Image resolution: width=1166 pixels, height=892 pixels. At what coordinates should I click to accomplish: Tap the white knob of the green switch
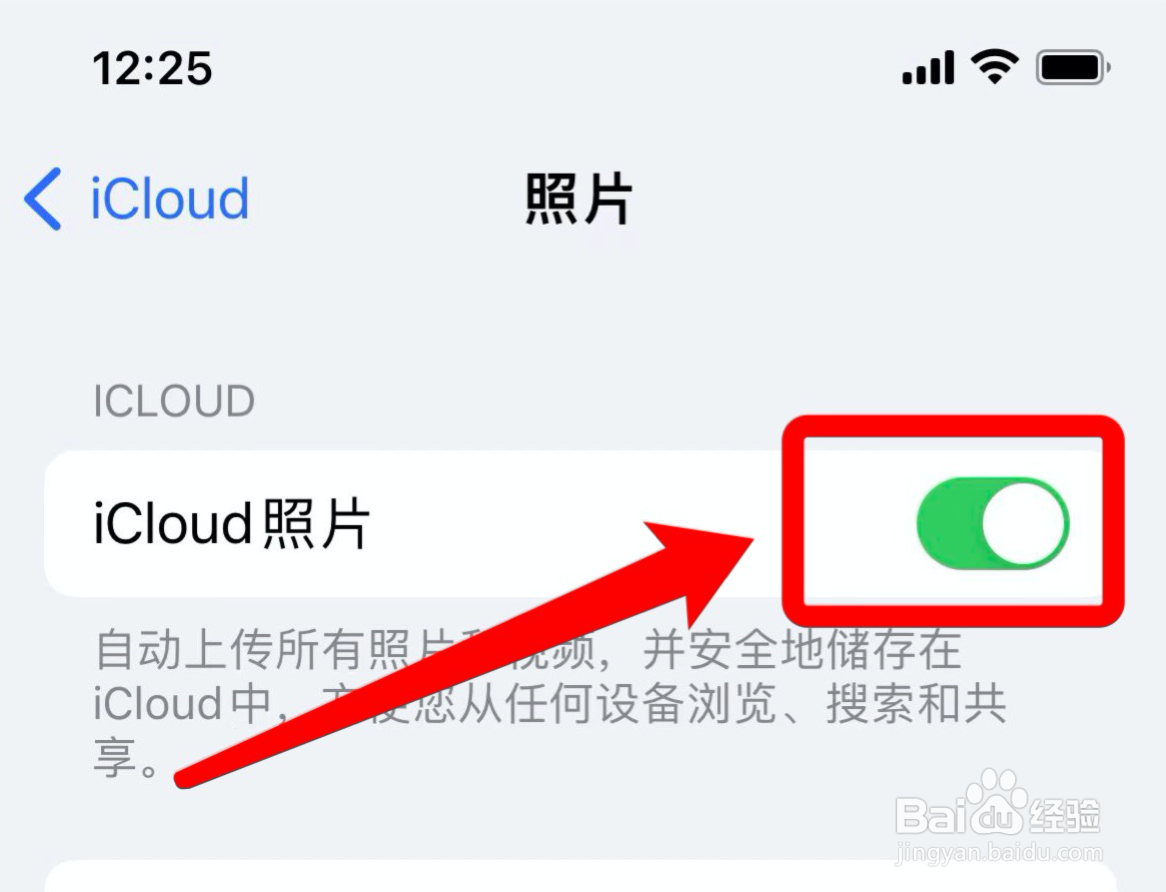(1024, 523)
